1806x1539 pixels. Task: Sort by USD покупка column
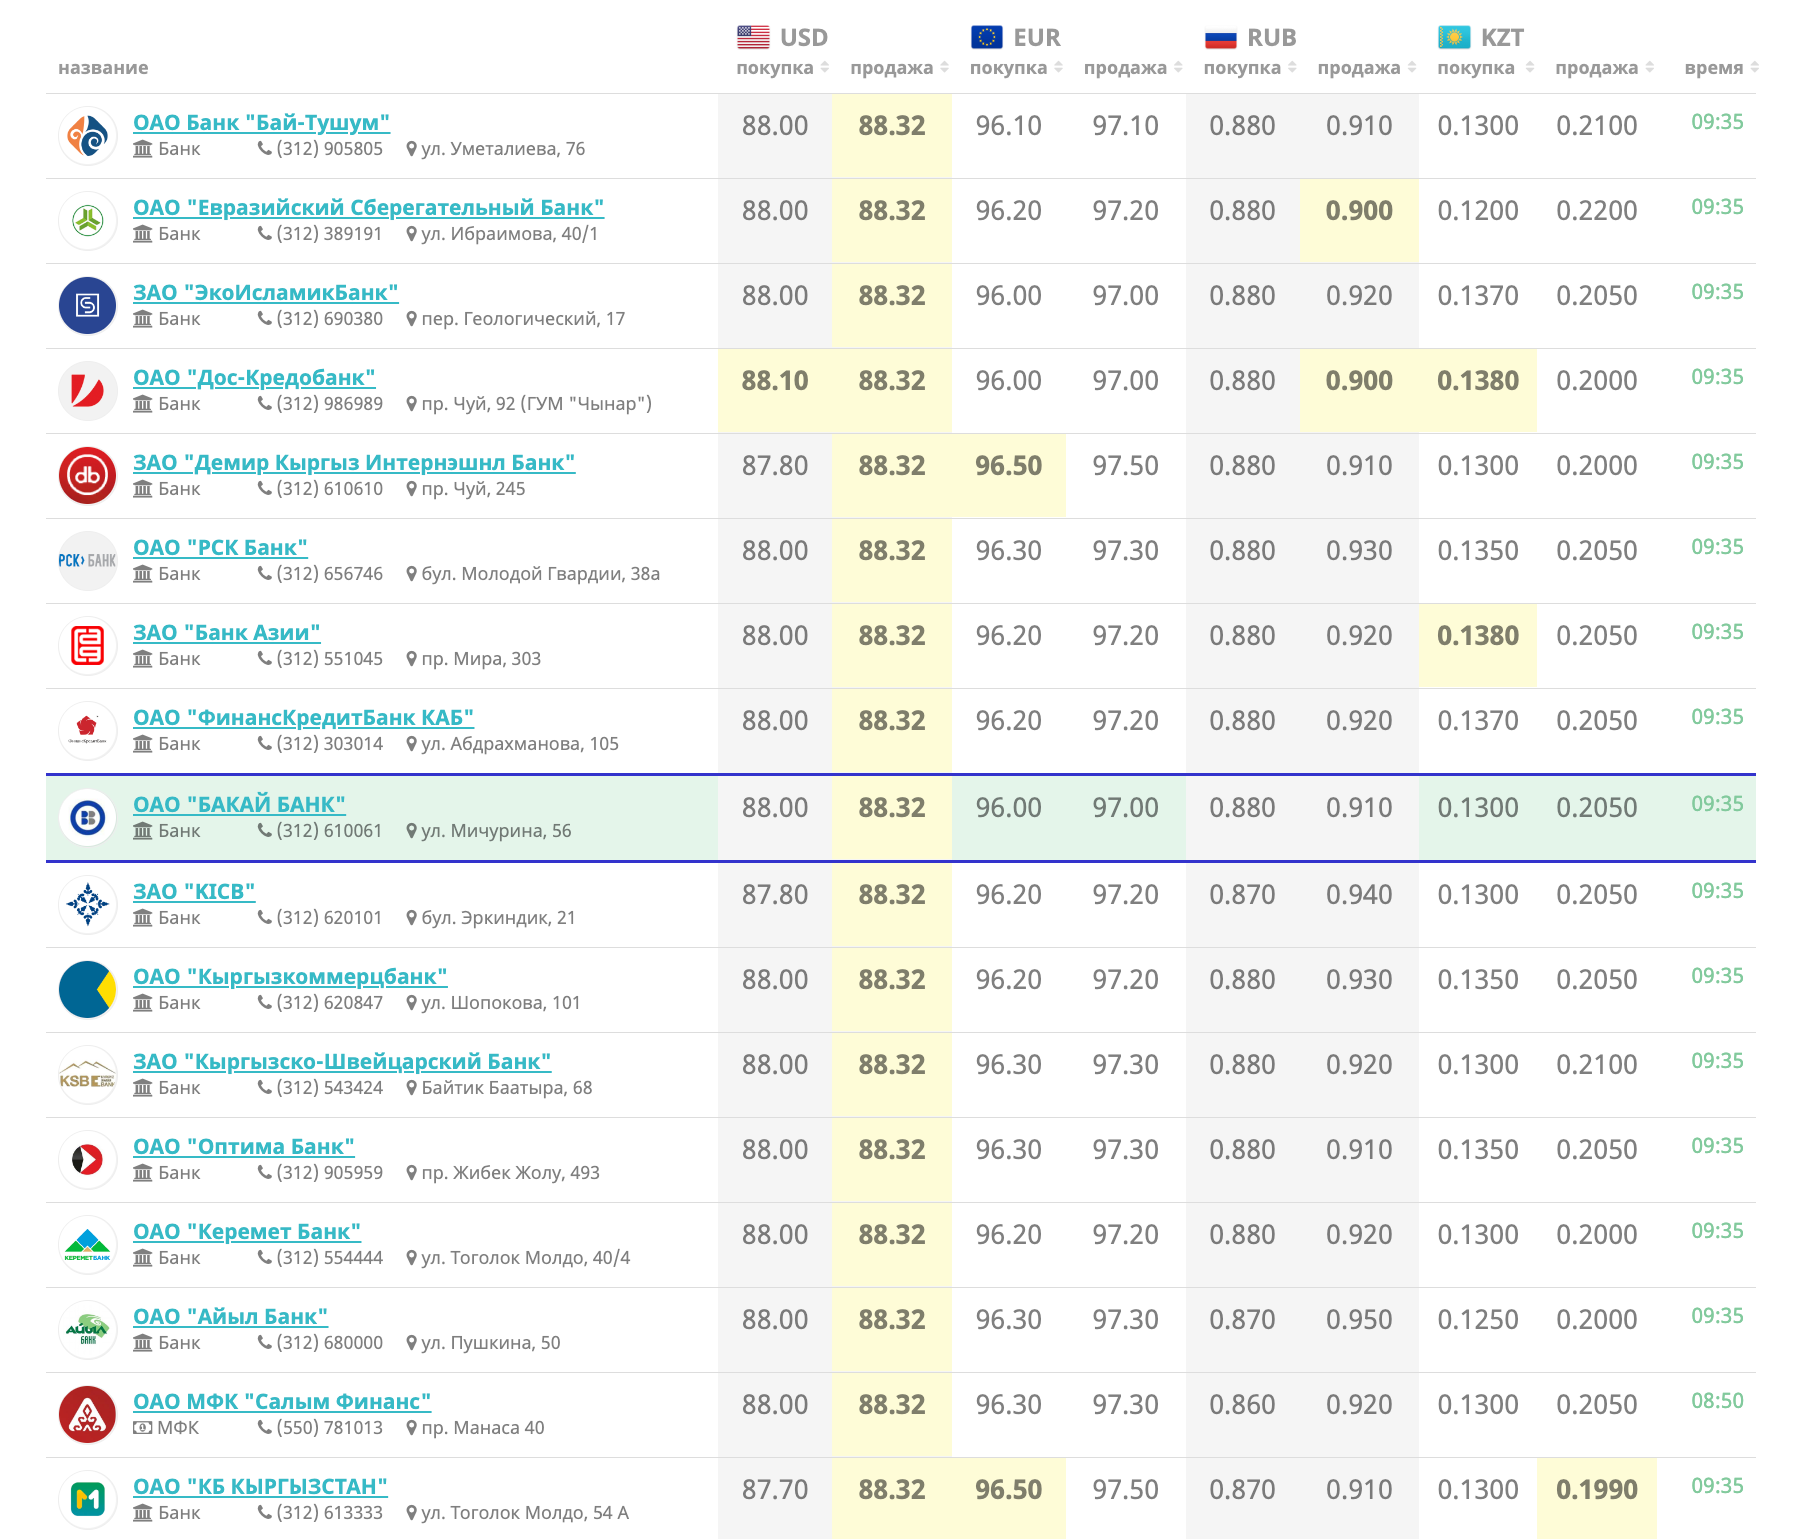point(783,68)
